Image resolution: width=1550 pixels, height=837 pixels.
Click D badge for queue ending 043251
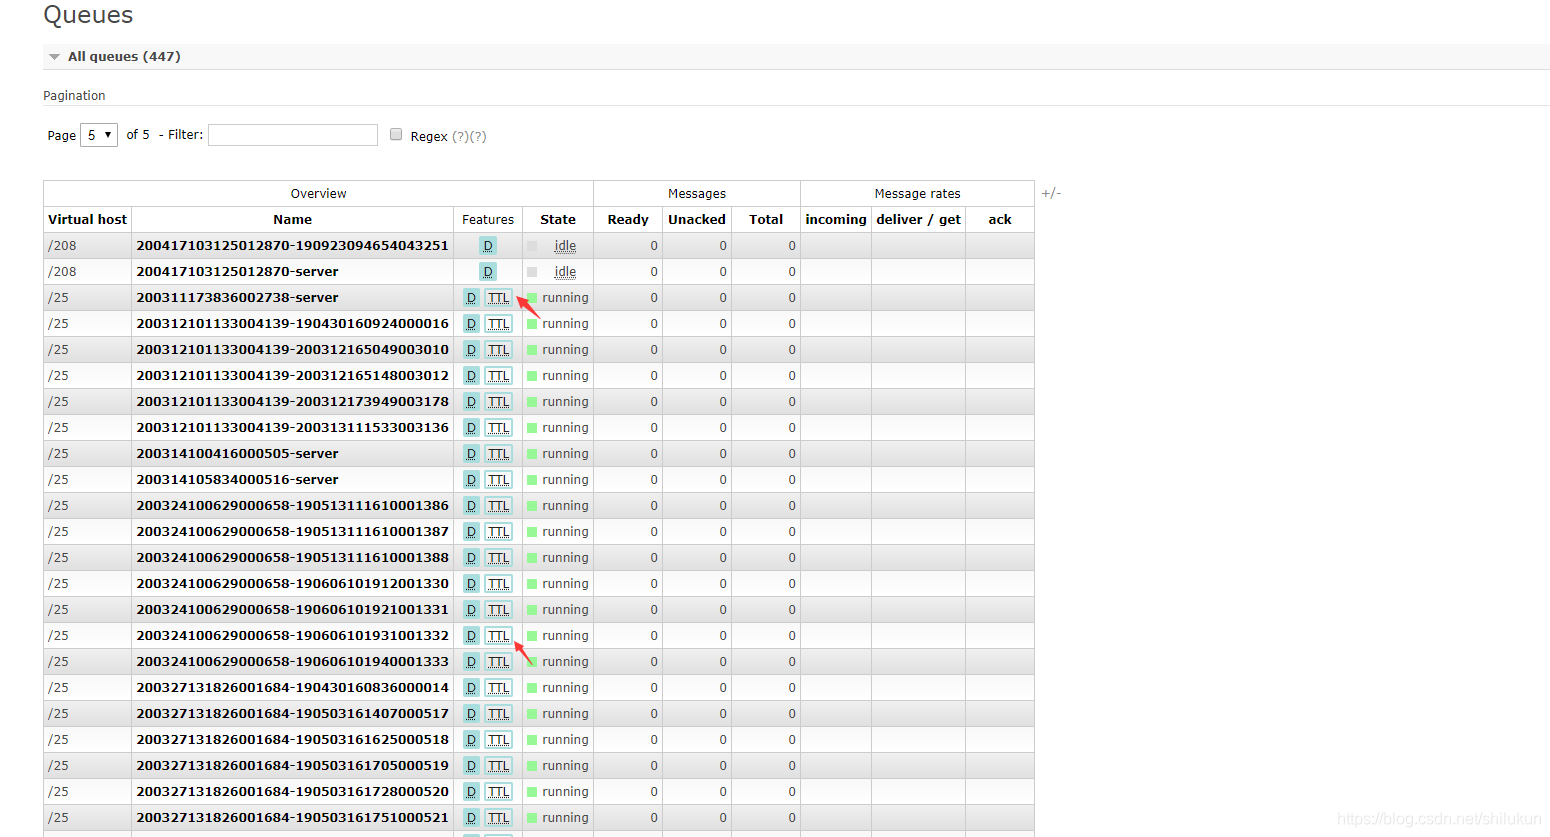488,246
